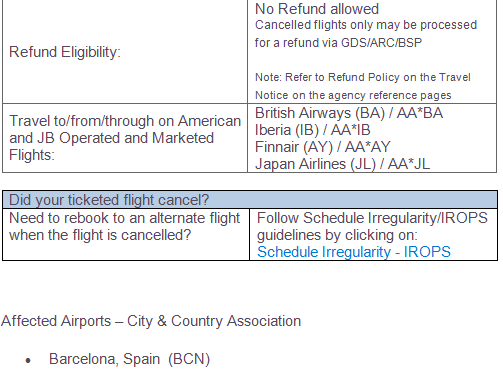Click the 'Need to rebook to an alternate flight' text

[124, 218]
